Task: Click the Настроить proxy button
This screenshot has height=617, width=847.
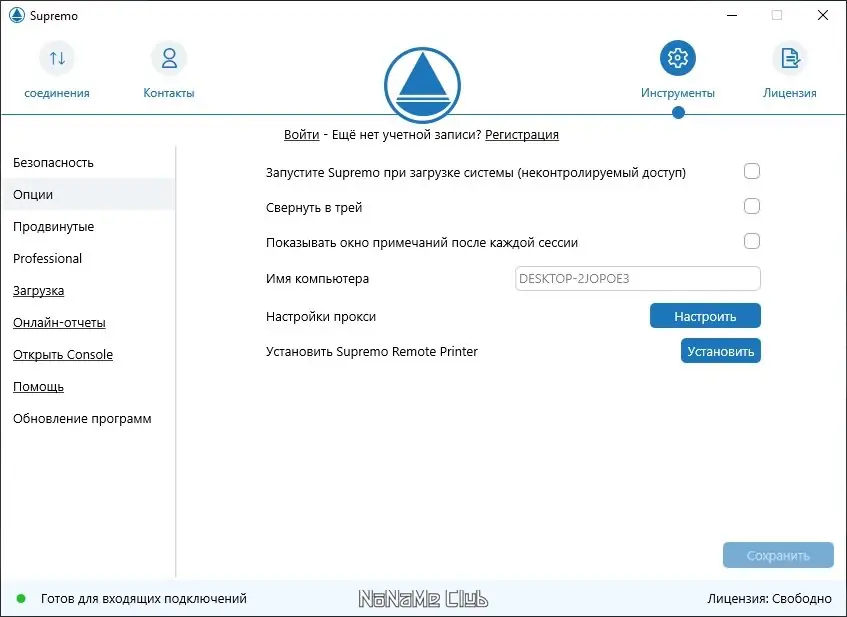Action: 705,315
